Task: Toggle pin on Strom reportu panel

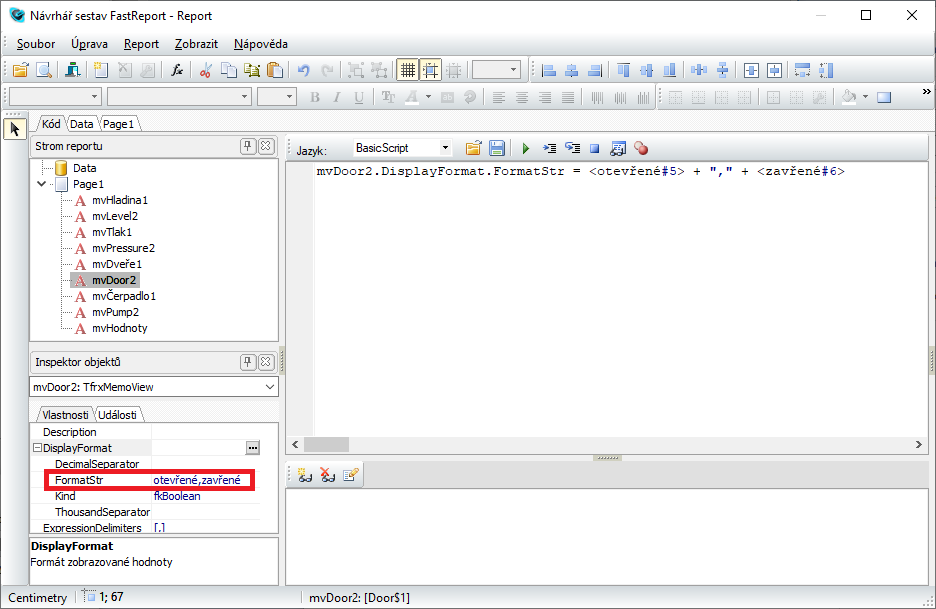Action: (x=248, y=146)
